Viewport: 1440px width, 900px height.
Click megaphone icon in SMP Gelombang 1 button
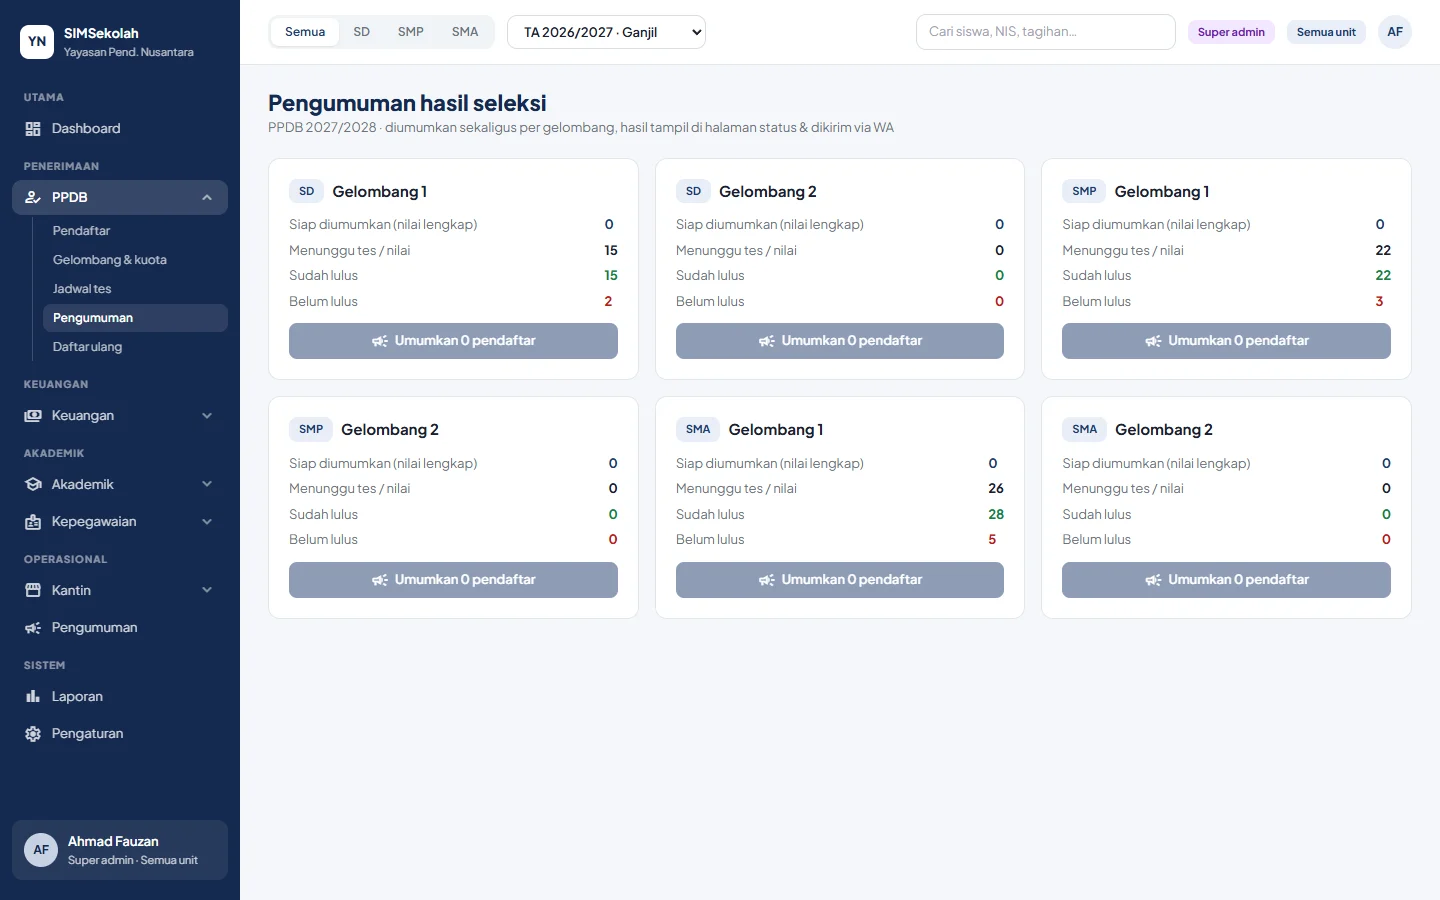pyautogui.click(x=1153, y=341)
